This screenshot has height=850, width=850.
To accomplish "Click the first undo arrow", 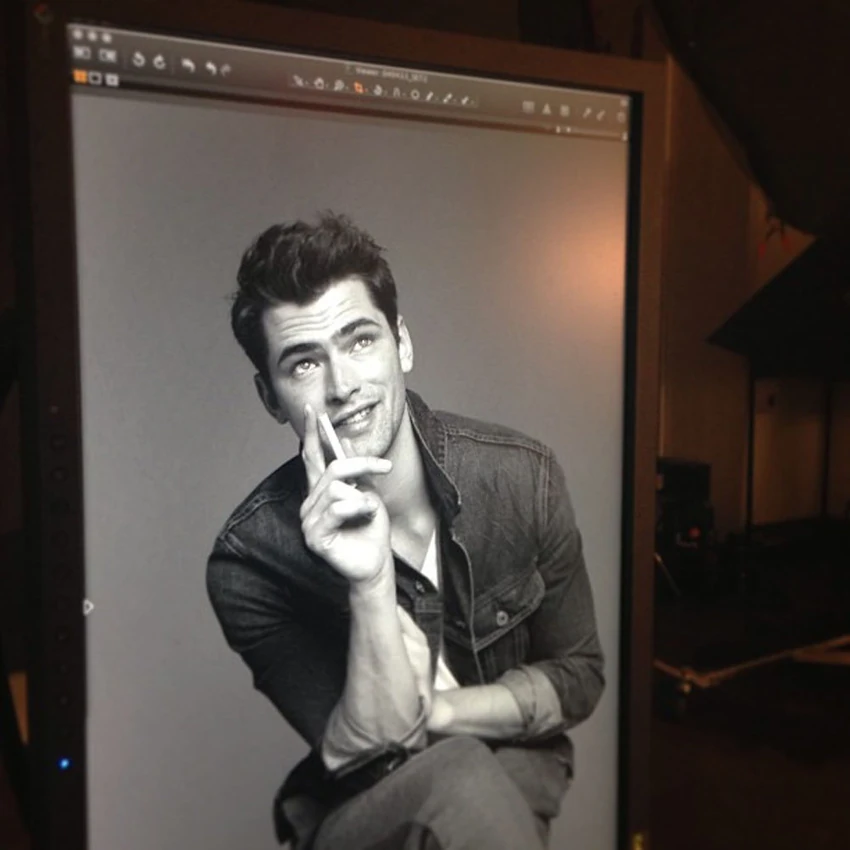I will pos(188,66).
